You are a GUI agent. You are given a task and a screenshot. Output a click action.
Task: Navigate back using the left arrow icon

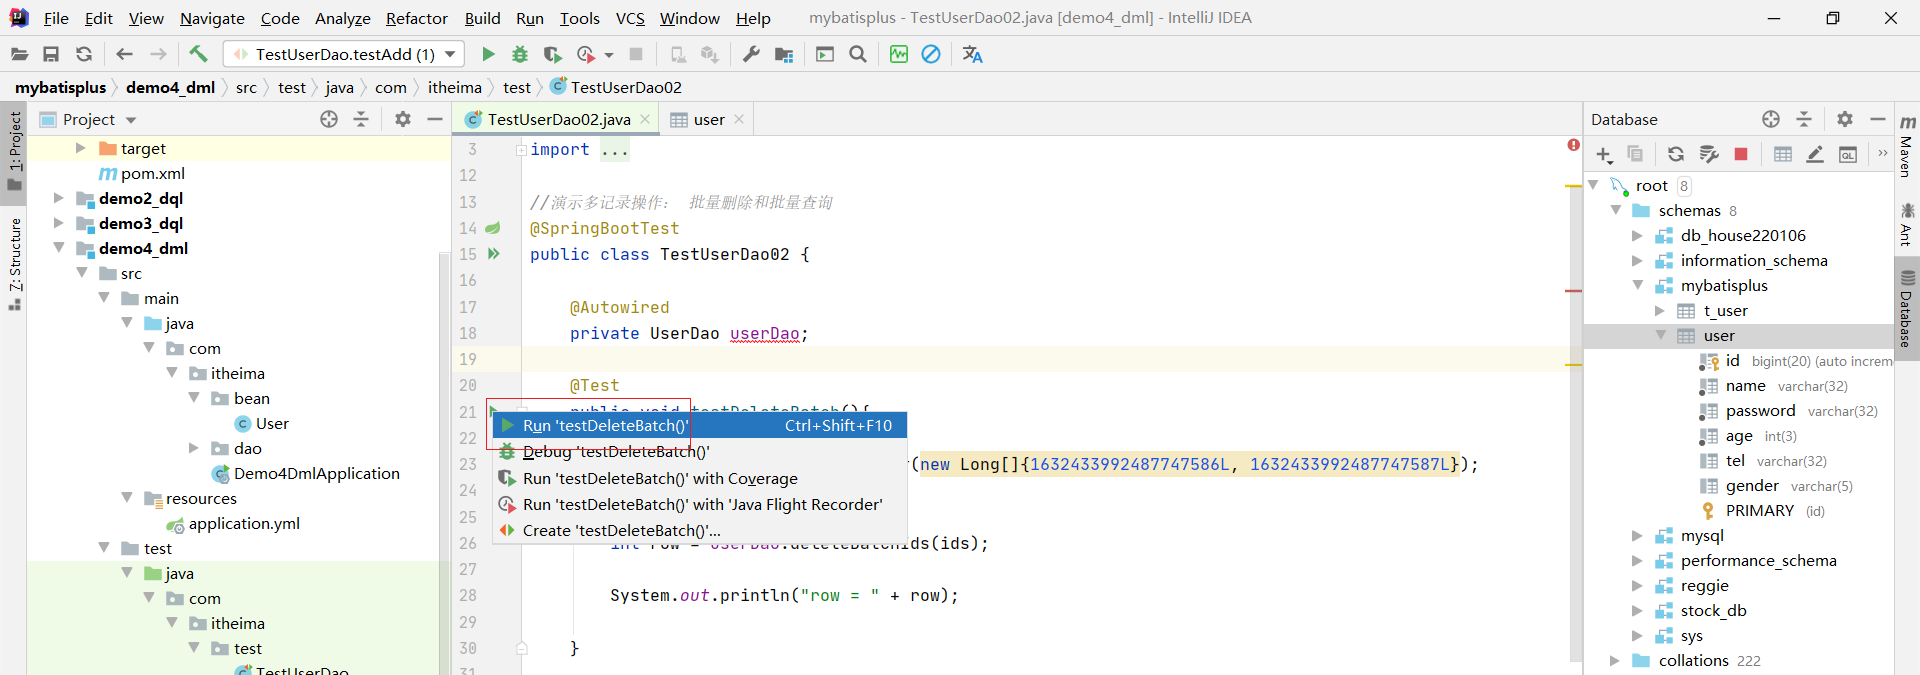pyautogui.click(x=124, y=54)
